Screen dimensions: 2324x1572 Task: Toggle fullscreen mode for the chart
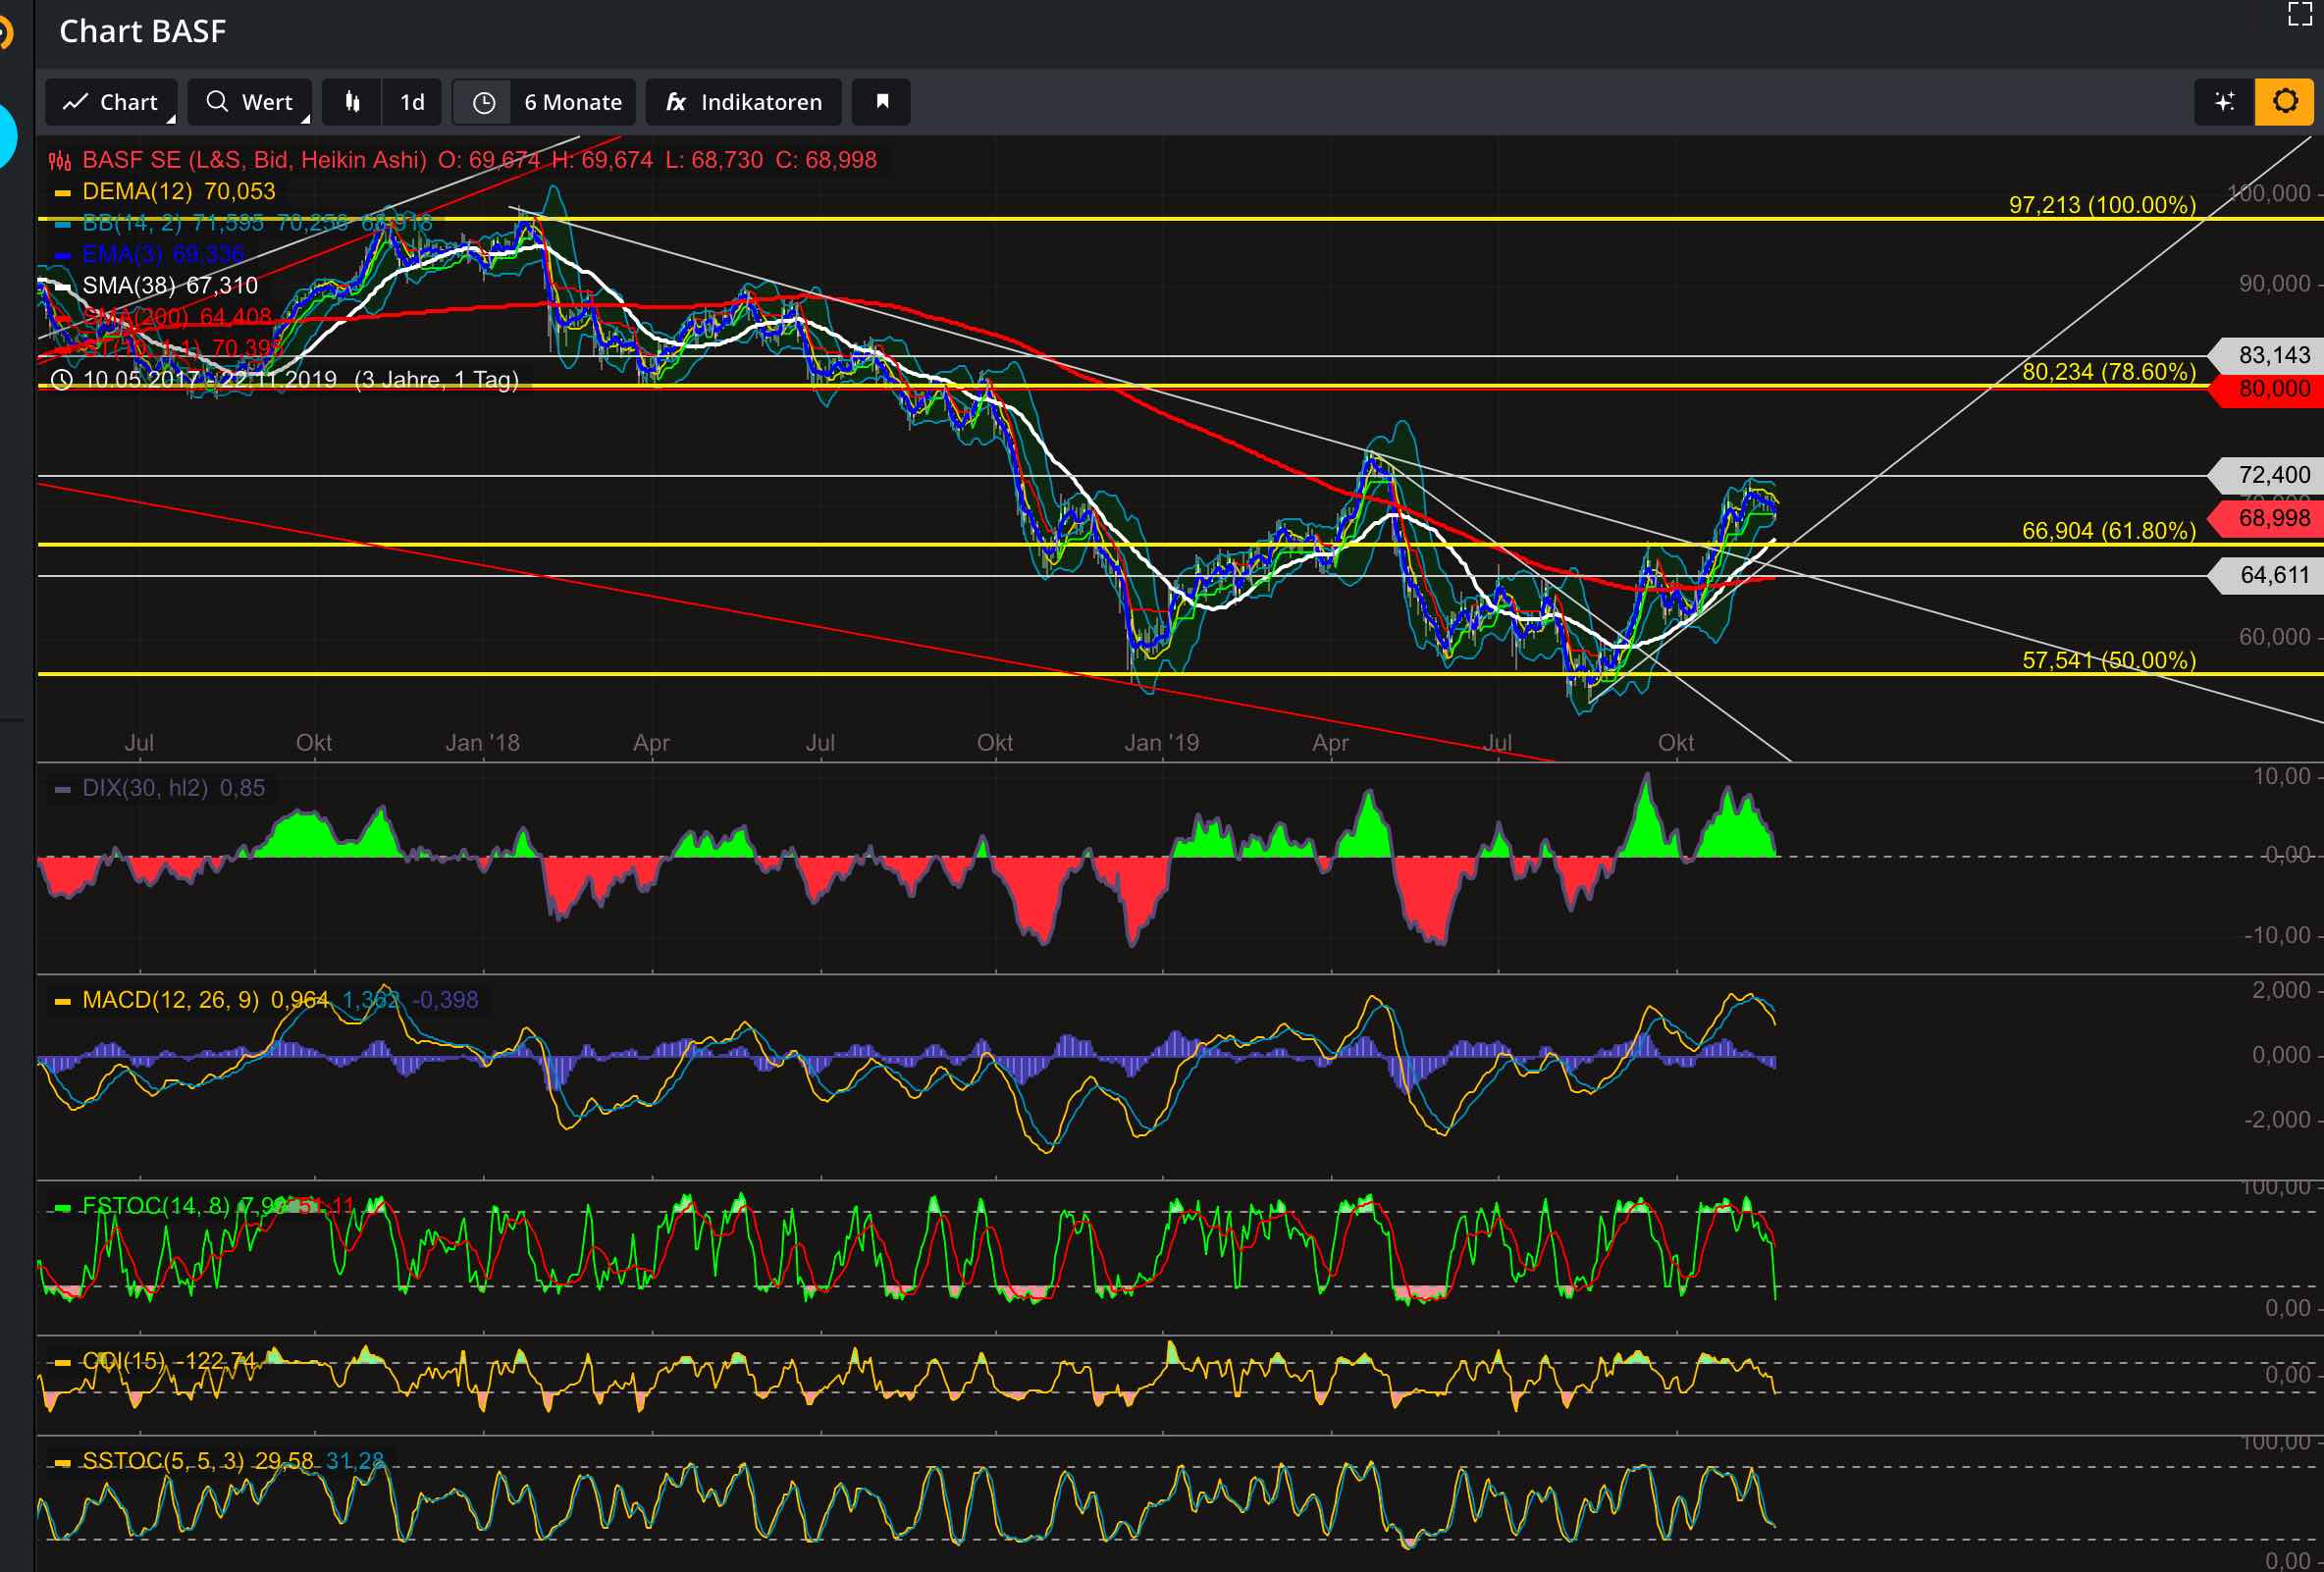point(2299,14)
